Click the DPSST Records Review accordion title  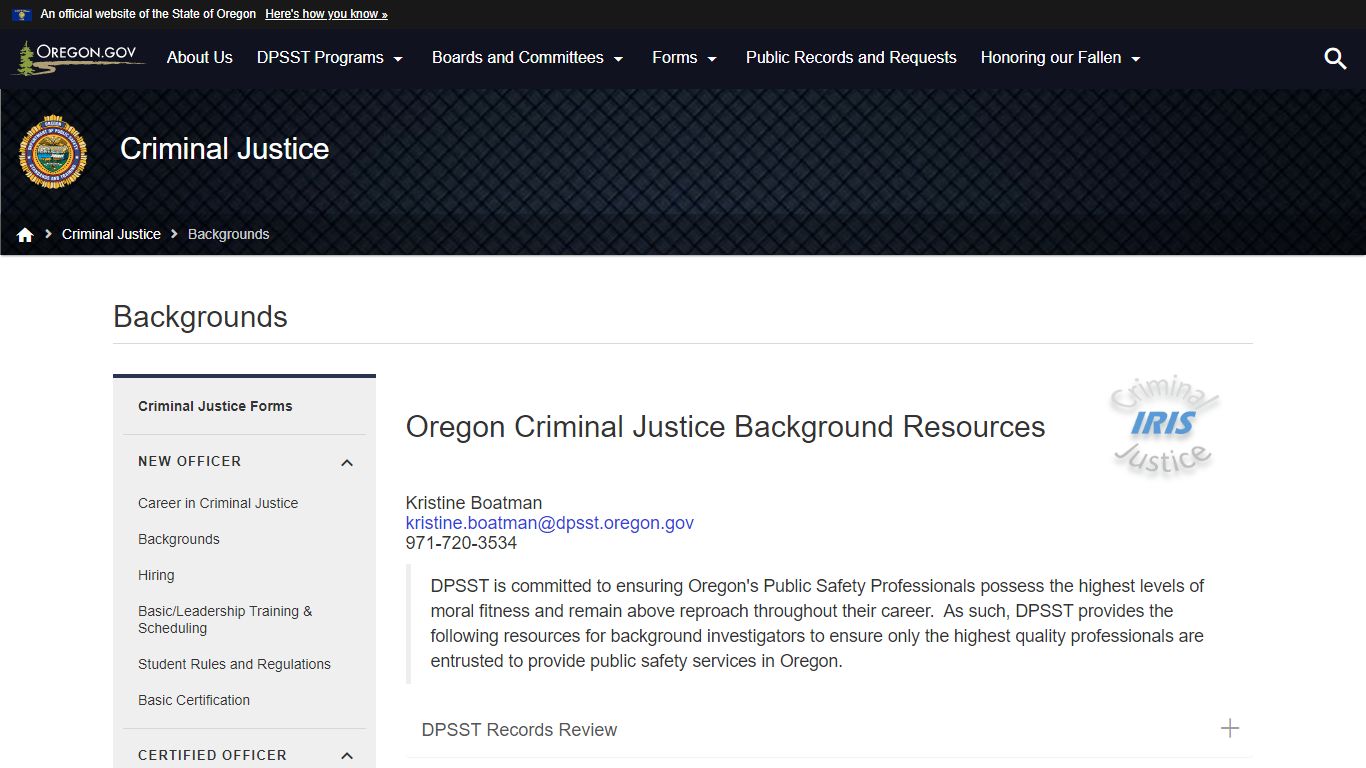(519, 730)
